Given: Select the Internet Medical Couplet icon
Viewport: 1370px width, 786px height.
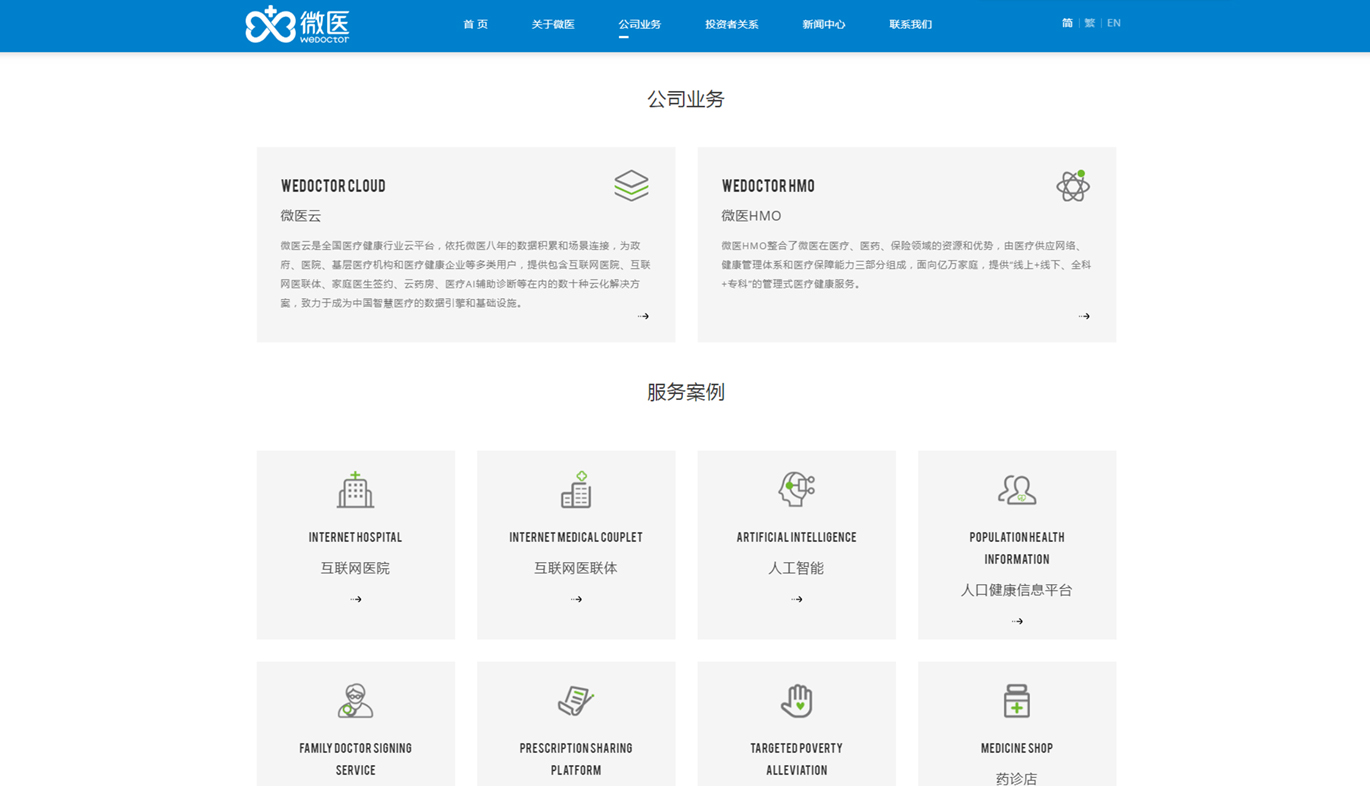Looking at the screenshot, I should [x=576, y=490].
